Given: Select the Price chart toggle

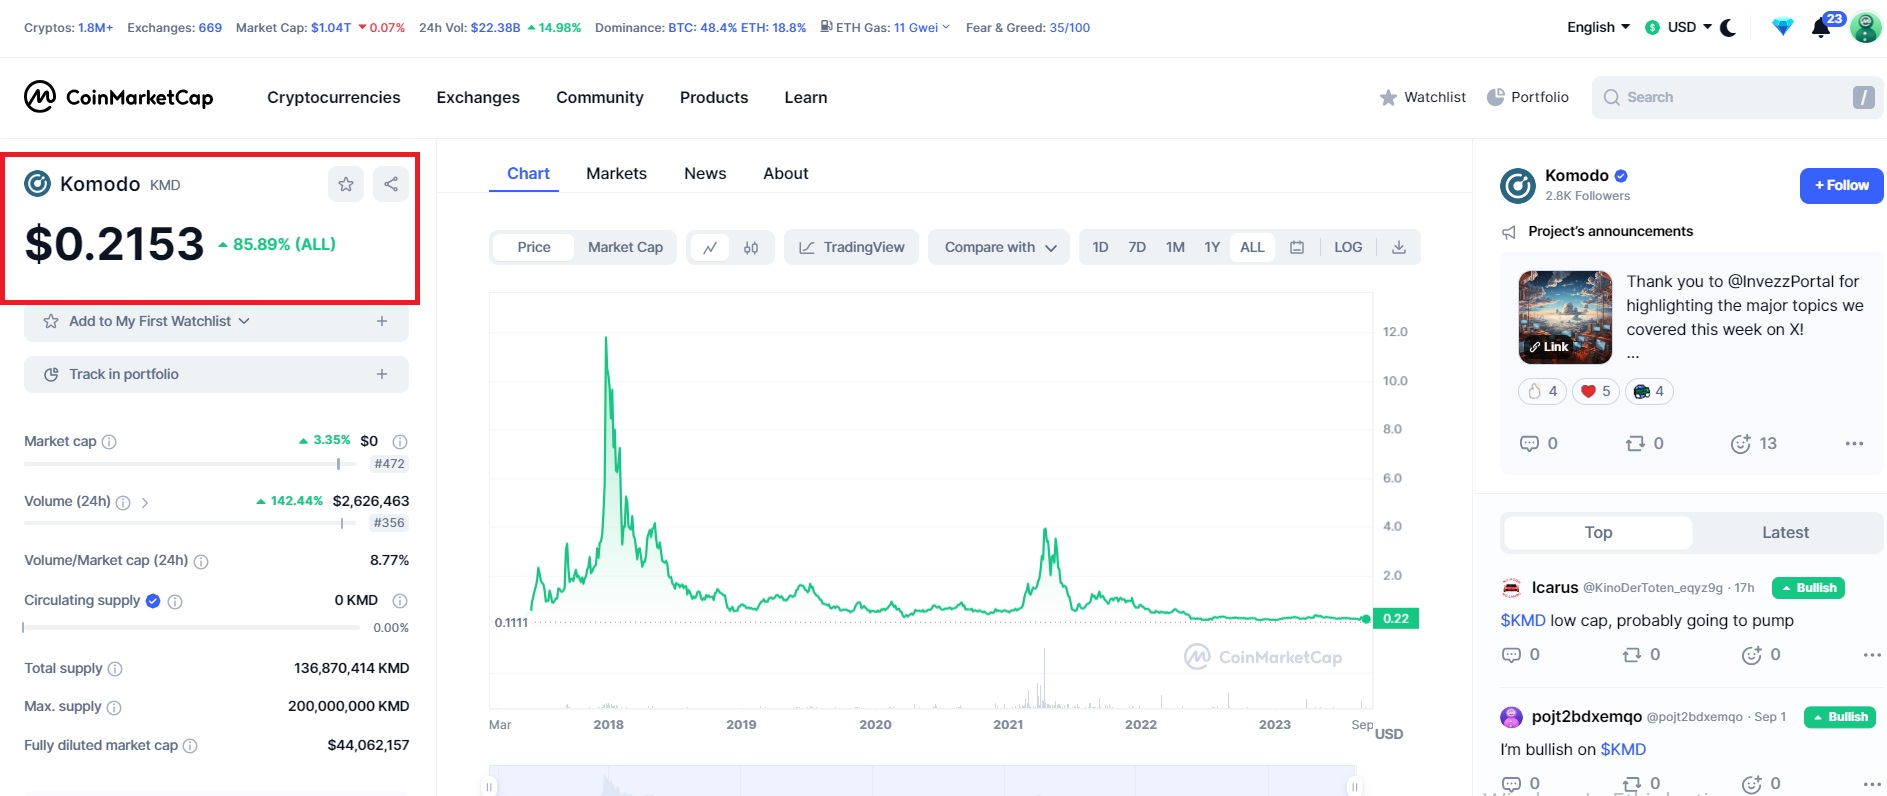Looking at the screenshot, I should 534,247.
